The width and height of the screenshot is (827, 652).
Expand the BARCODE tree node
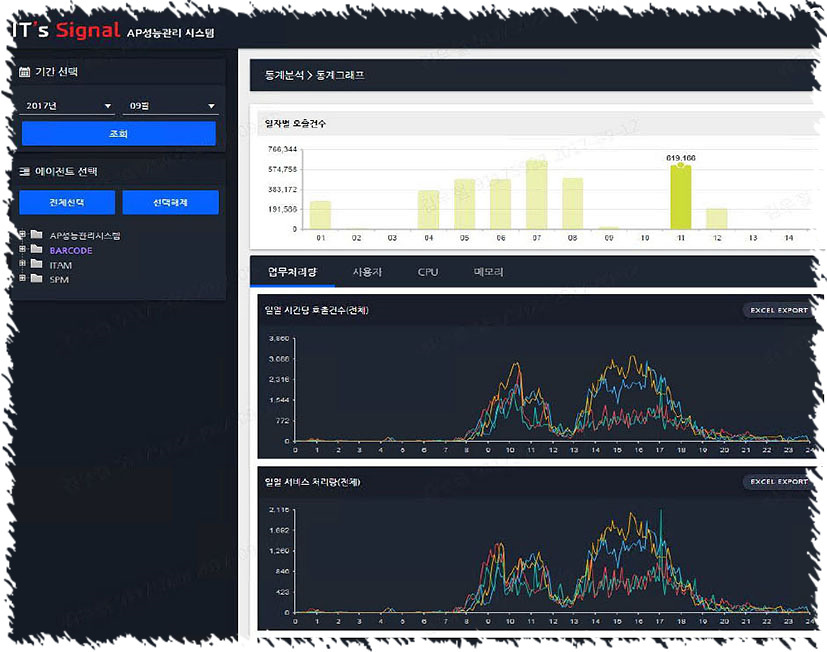(23, 248)
